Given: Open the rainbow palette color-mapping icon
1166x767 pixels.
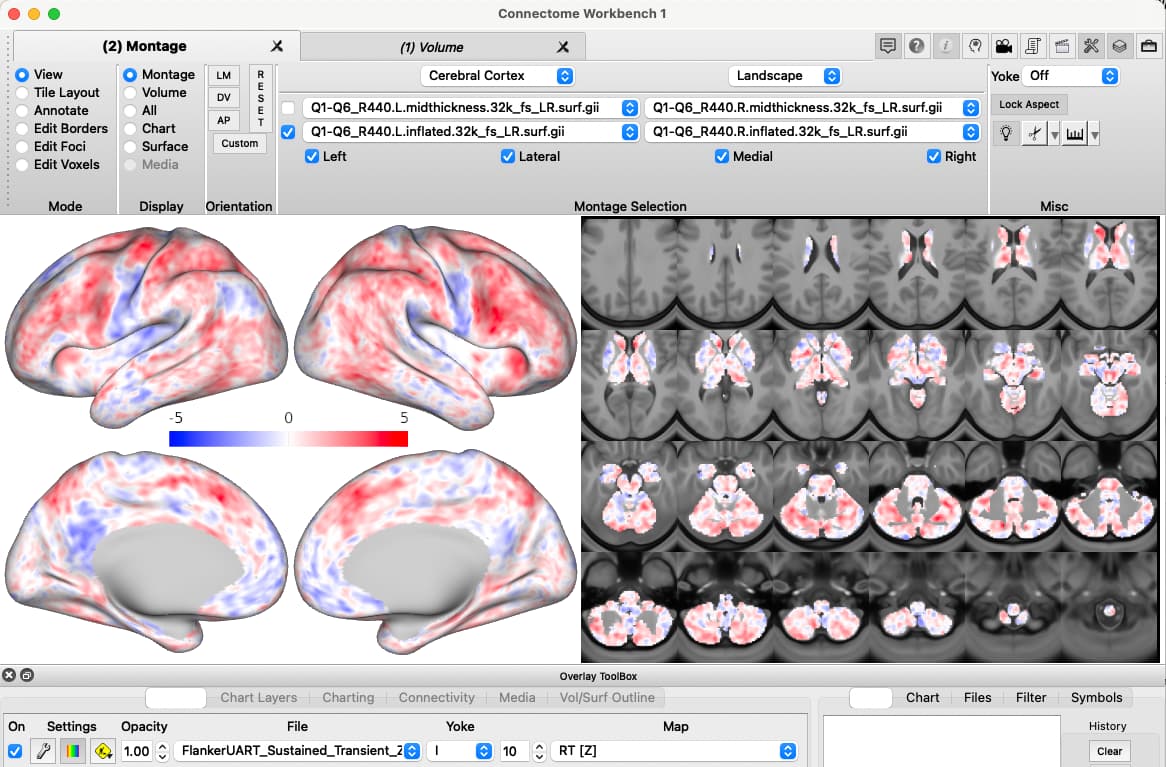Looking at the screenshot, I should coord(73,751).
